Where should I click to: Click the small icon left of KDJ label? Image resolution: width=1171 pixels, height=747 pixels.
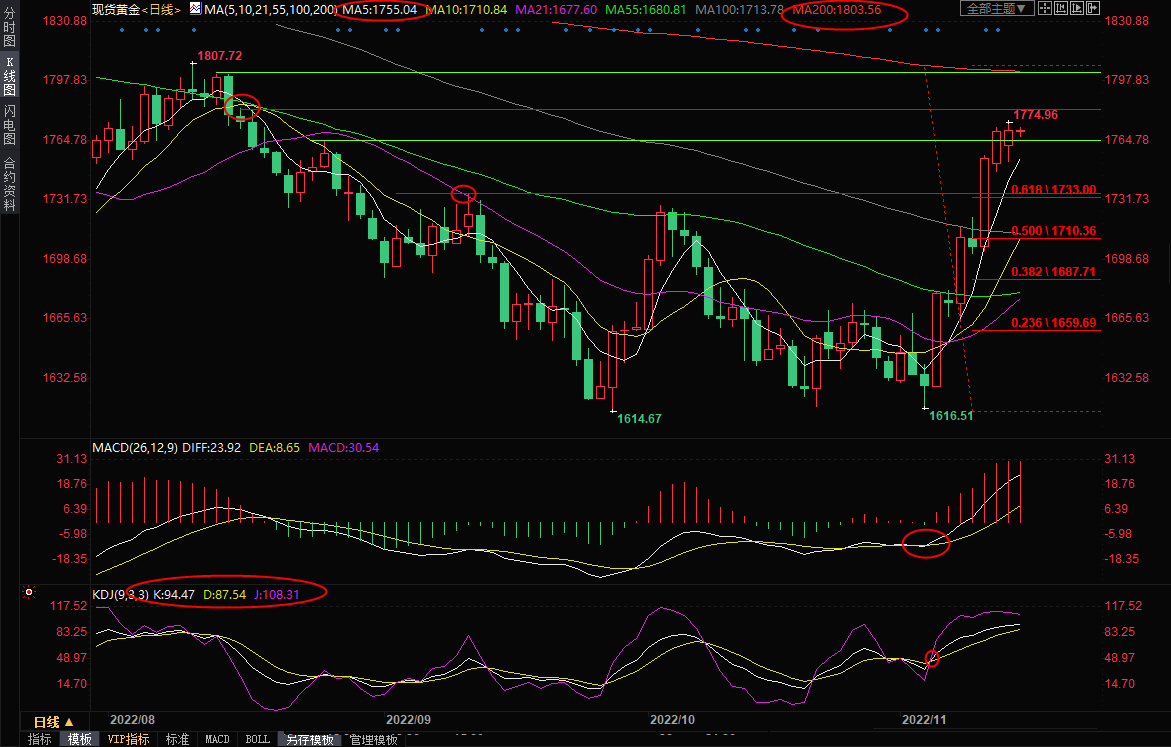click(x=29, y=593)
